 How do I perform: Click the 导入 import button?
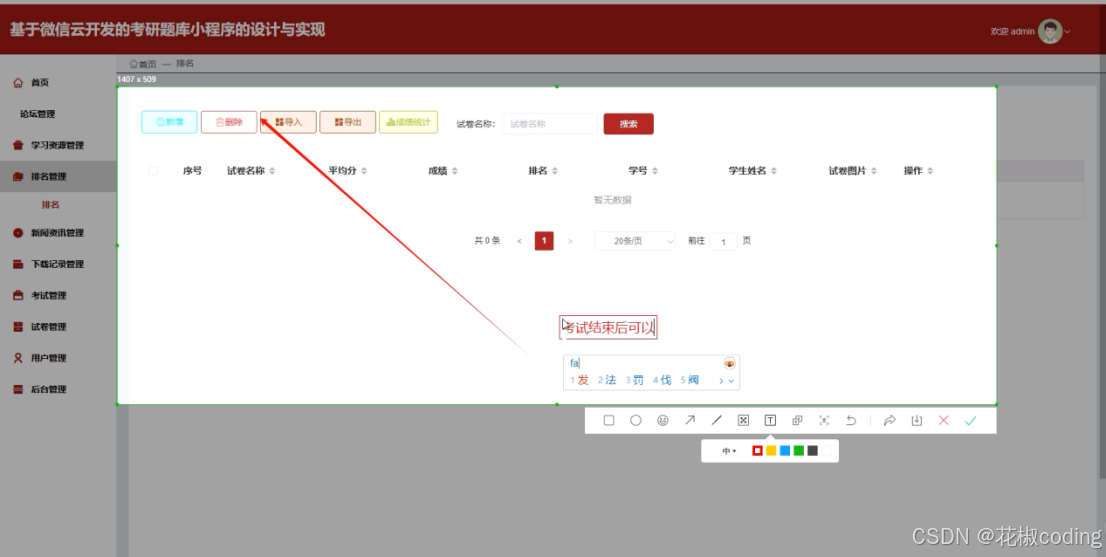[288, 122]
